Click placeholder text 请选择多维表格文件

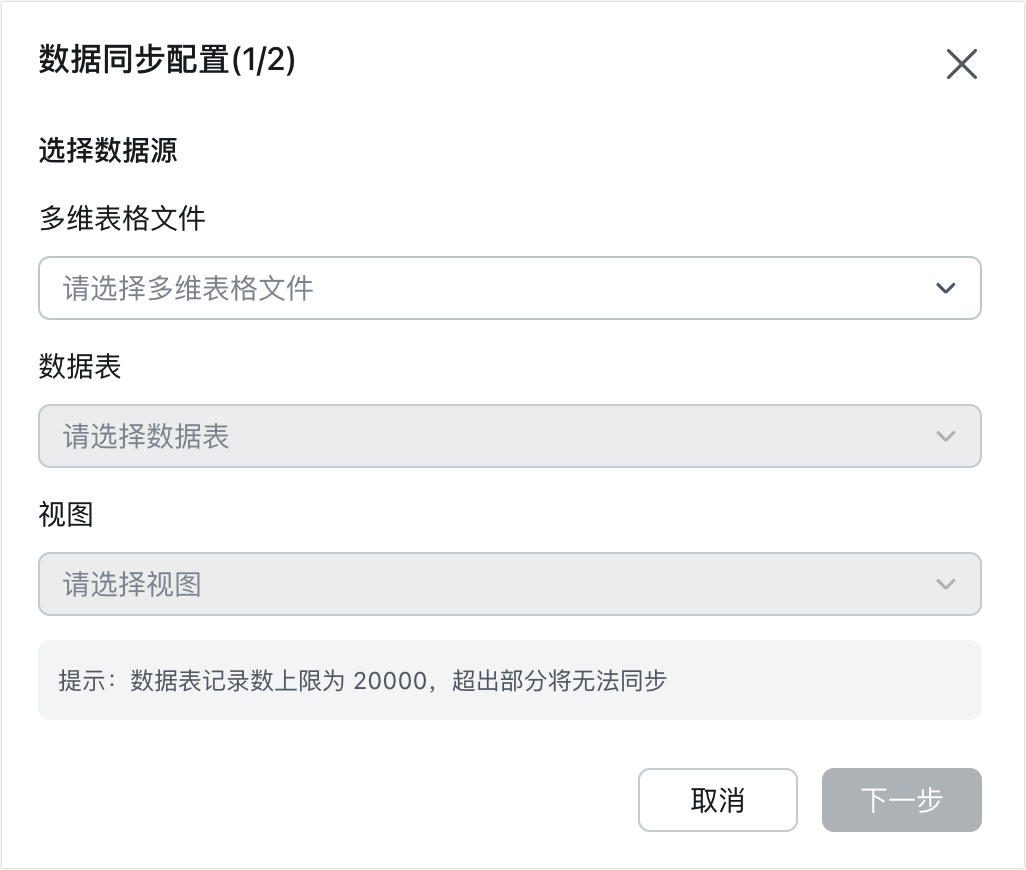188,288
